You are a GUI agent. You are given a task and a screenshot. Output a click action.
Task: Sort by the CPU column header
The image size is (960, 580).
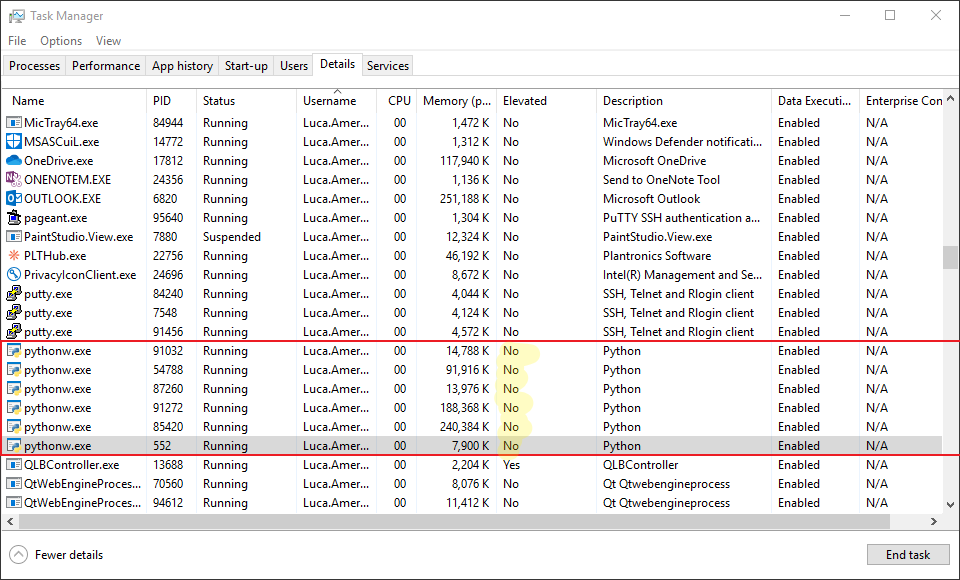399,101
